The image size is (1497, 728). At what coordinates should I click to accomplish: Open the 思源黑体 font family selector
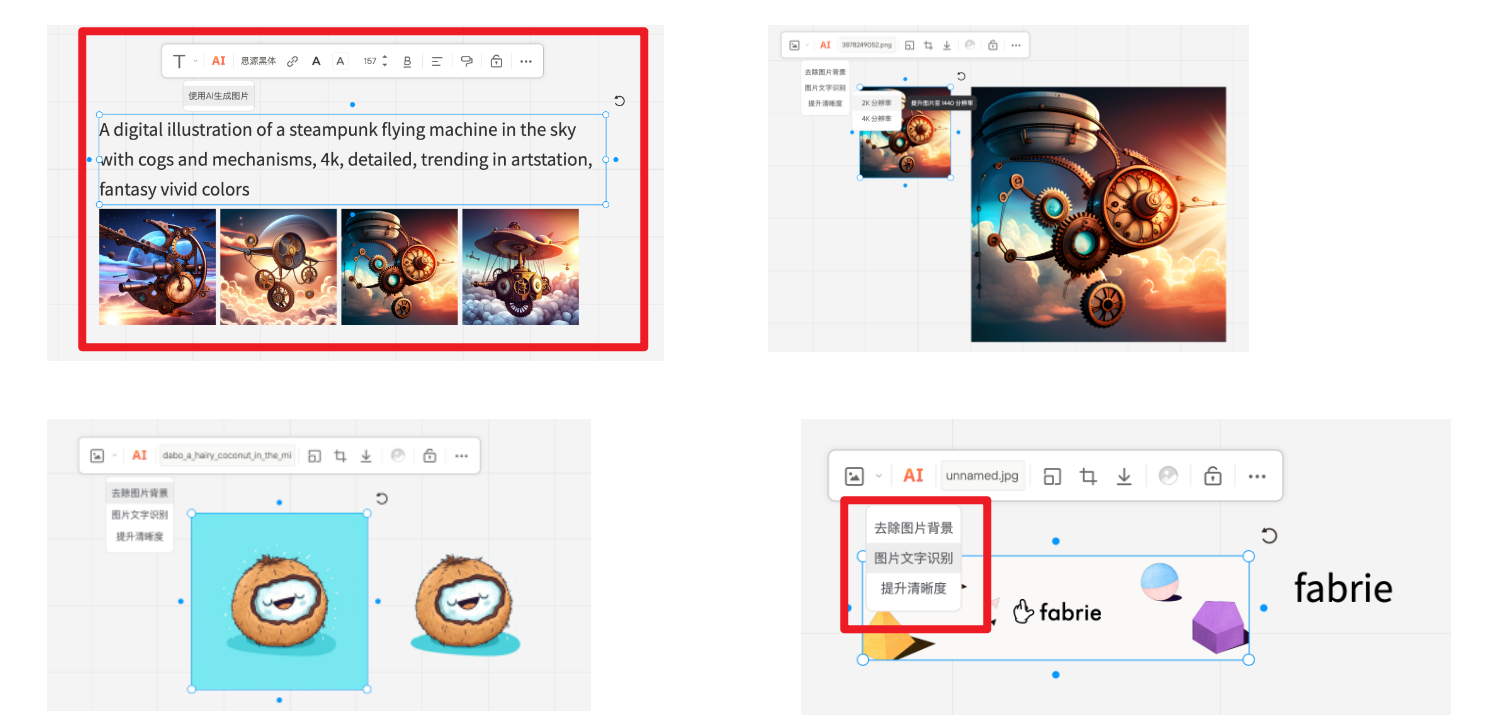(258, 61)
